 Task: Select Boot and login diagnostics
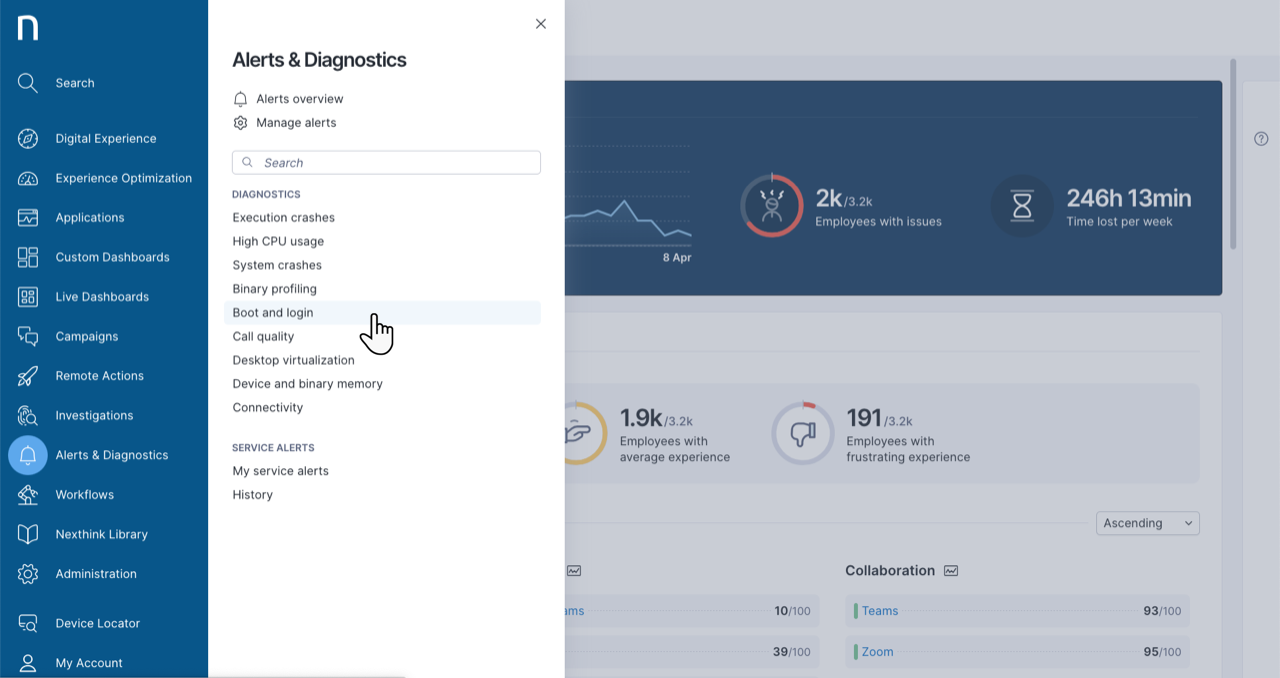pos(272,312)
